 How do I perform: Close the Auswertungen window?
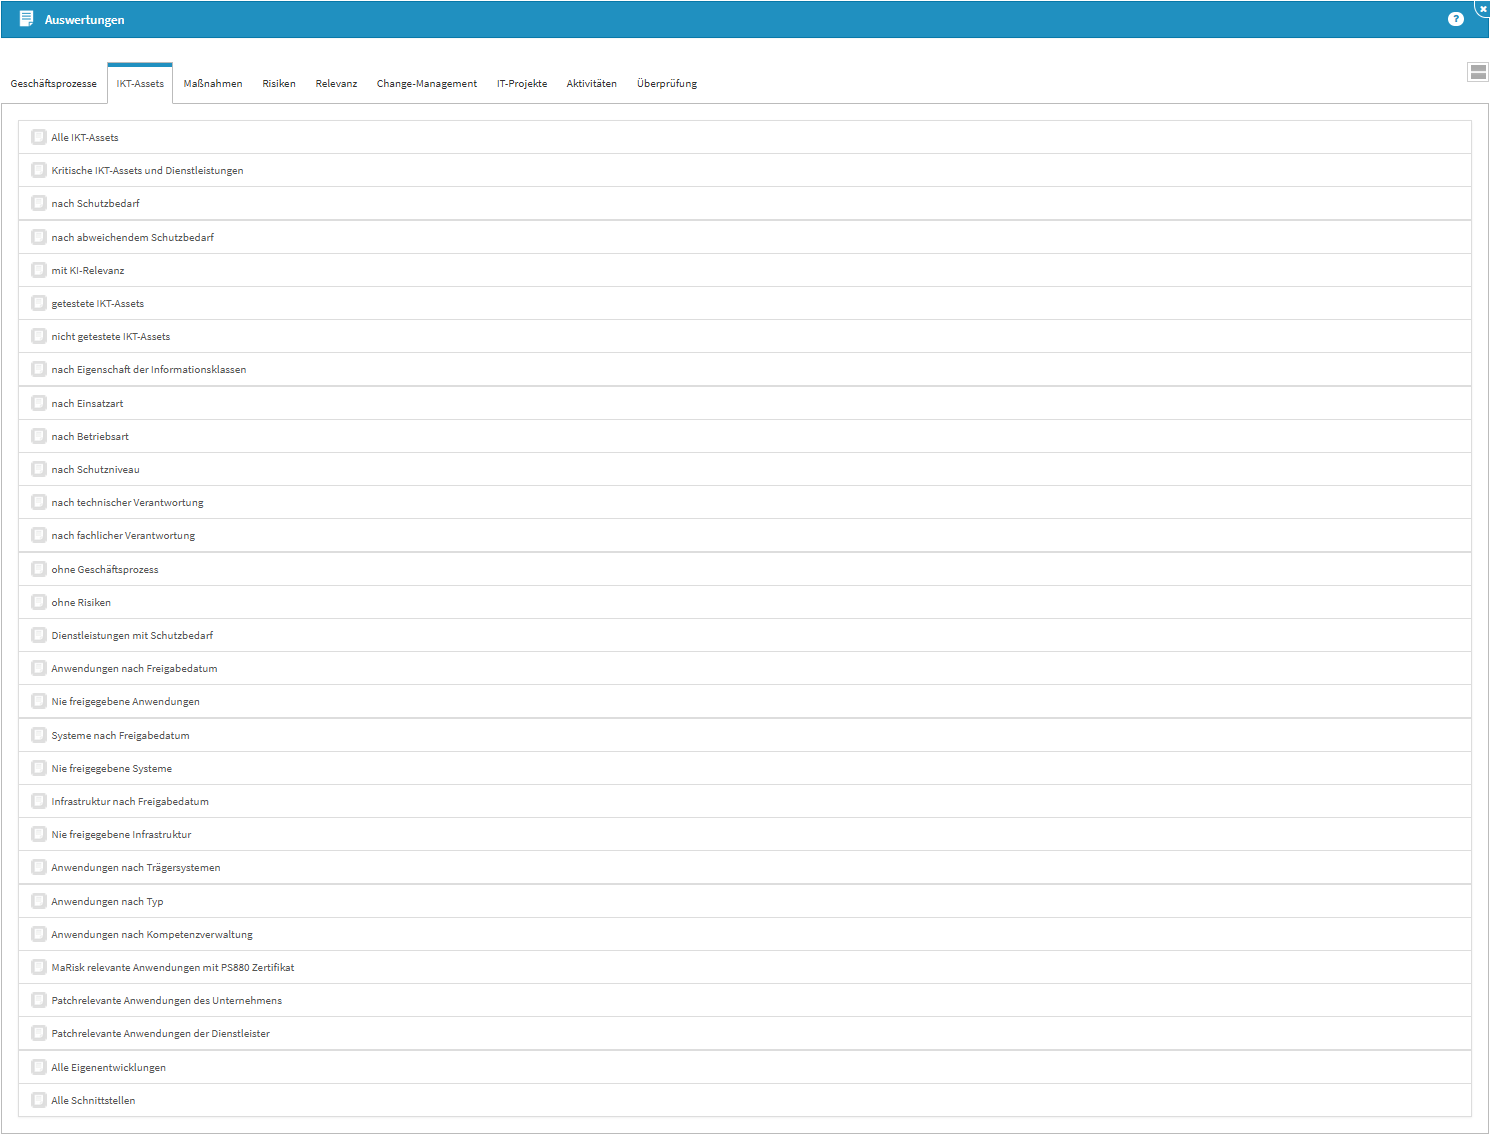[1482, 8]
